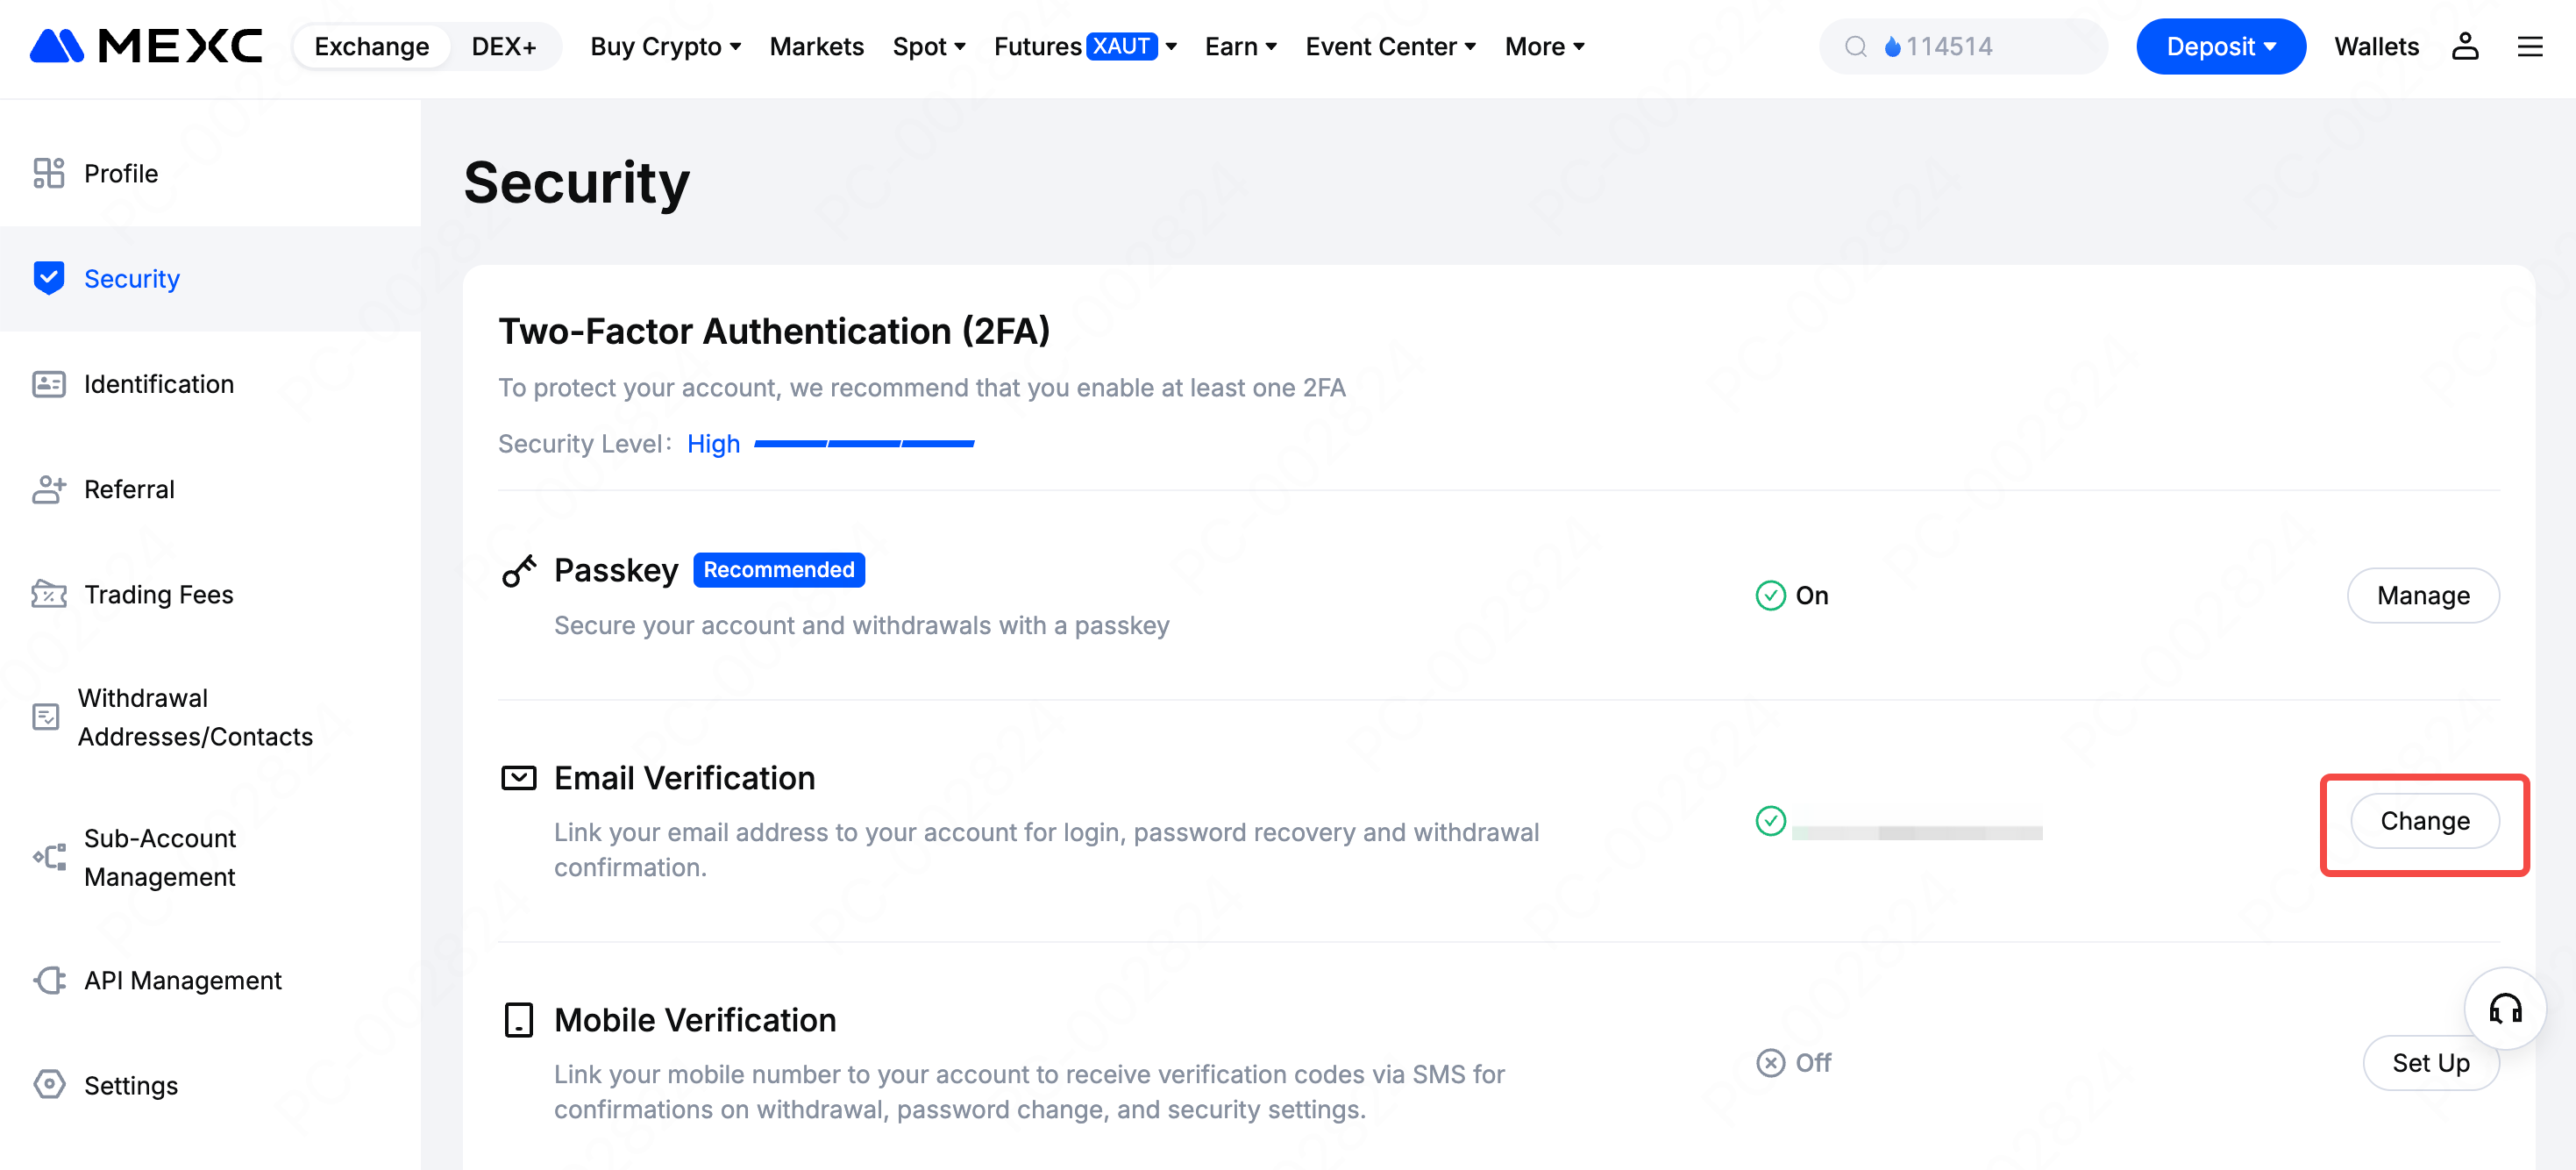Click the Mobile Verification phone icon
This screenshot has height=1170, width=2576.
519,1020
